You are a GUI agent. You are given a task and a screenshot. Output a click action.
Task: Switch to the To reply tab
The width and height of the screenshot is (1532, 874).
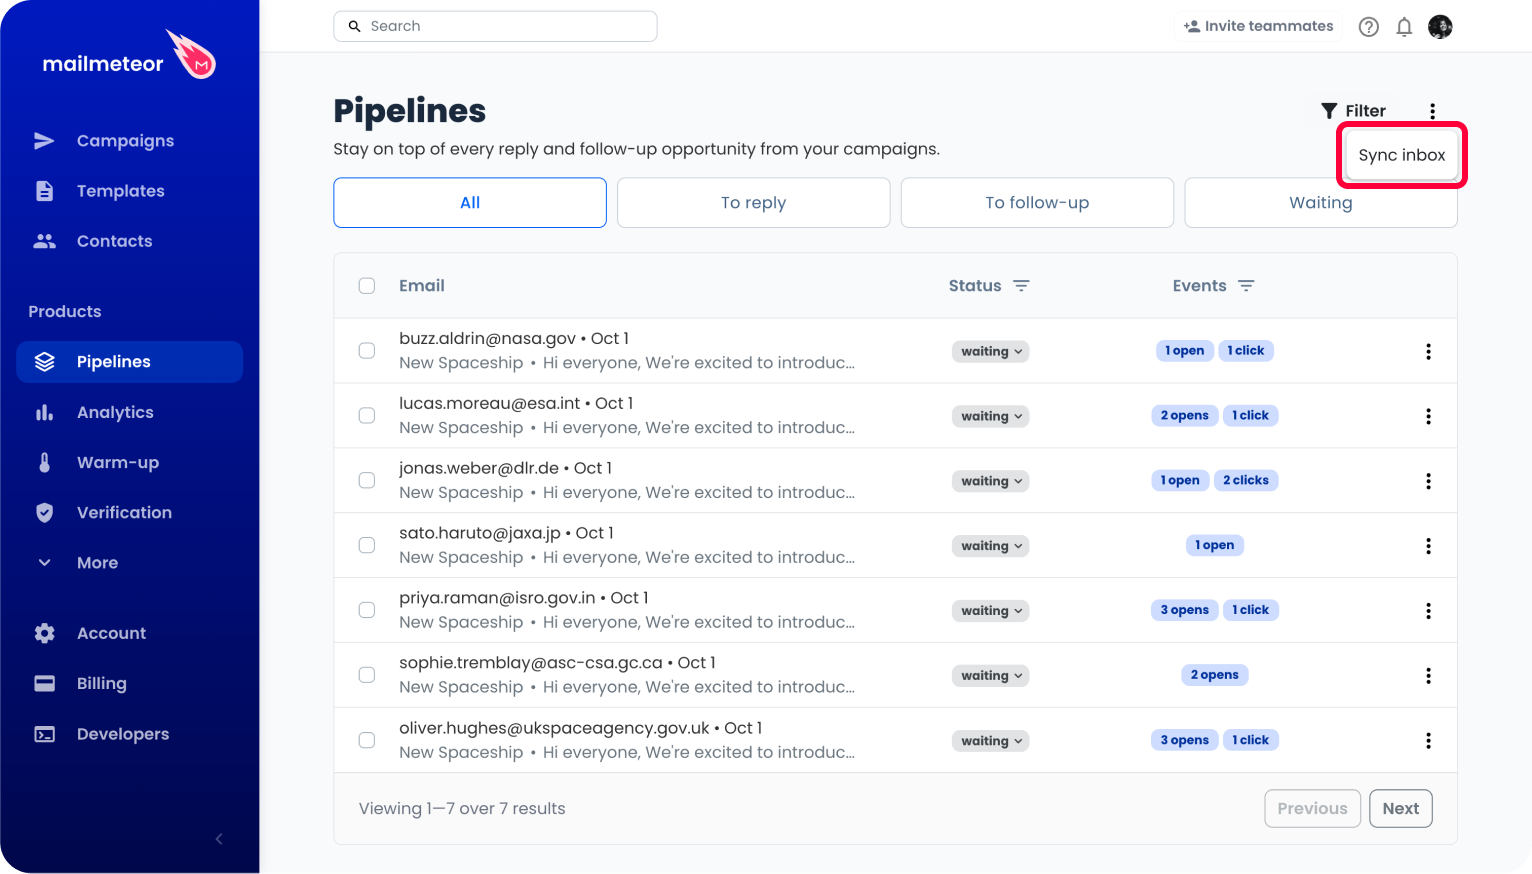(x=754, y=203)
